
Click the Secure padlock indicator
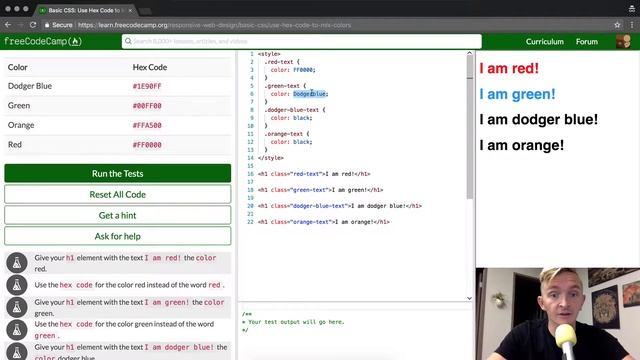click(58, 25)
